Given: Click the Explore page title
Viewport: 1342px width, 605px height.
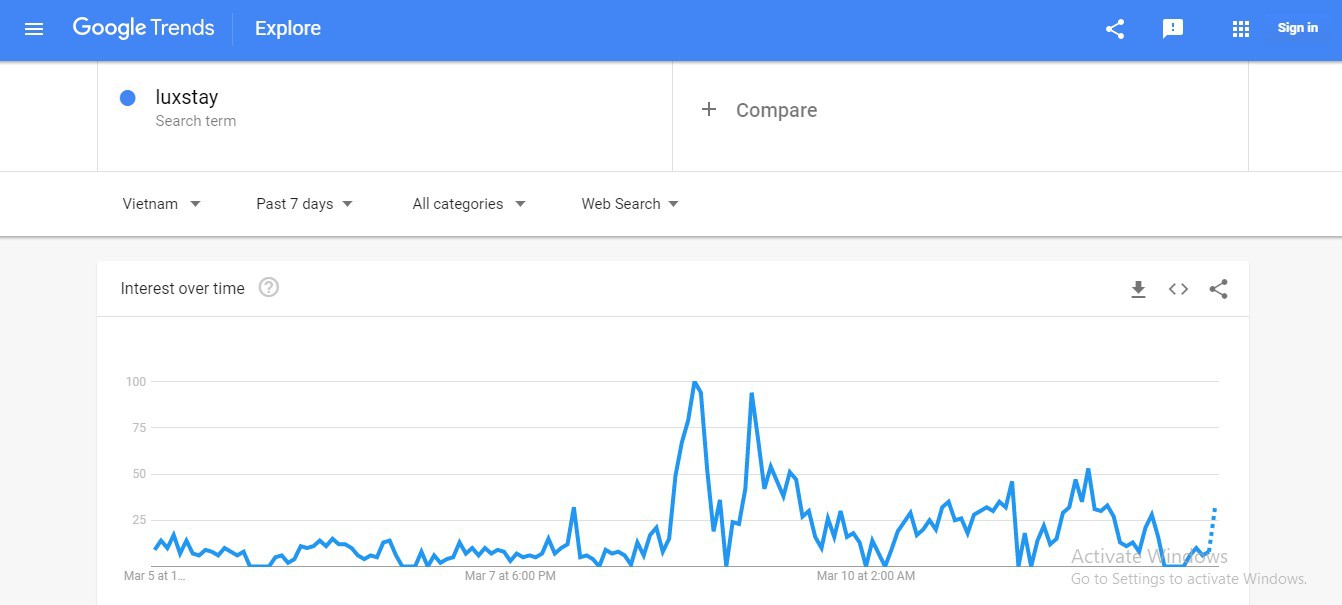Looking at the screenshot, I should 288,29.
